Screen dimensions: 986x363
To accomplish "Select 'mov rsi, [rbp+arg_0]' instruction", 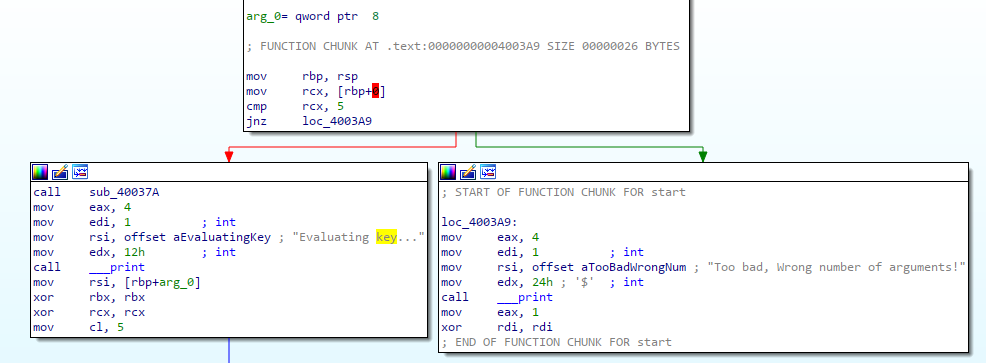I will coord(117,282).
